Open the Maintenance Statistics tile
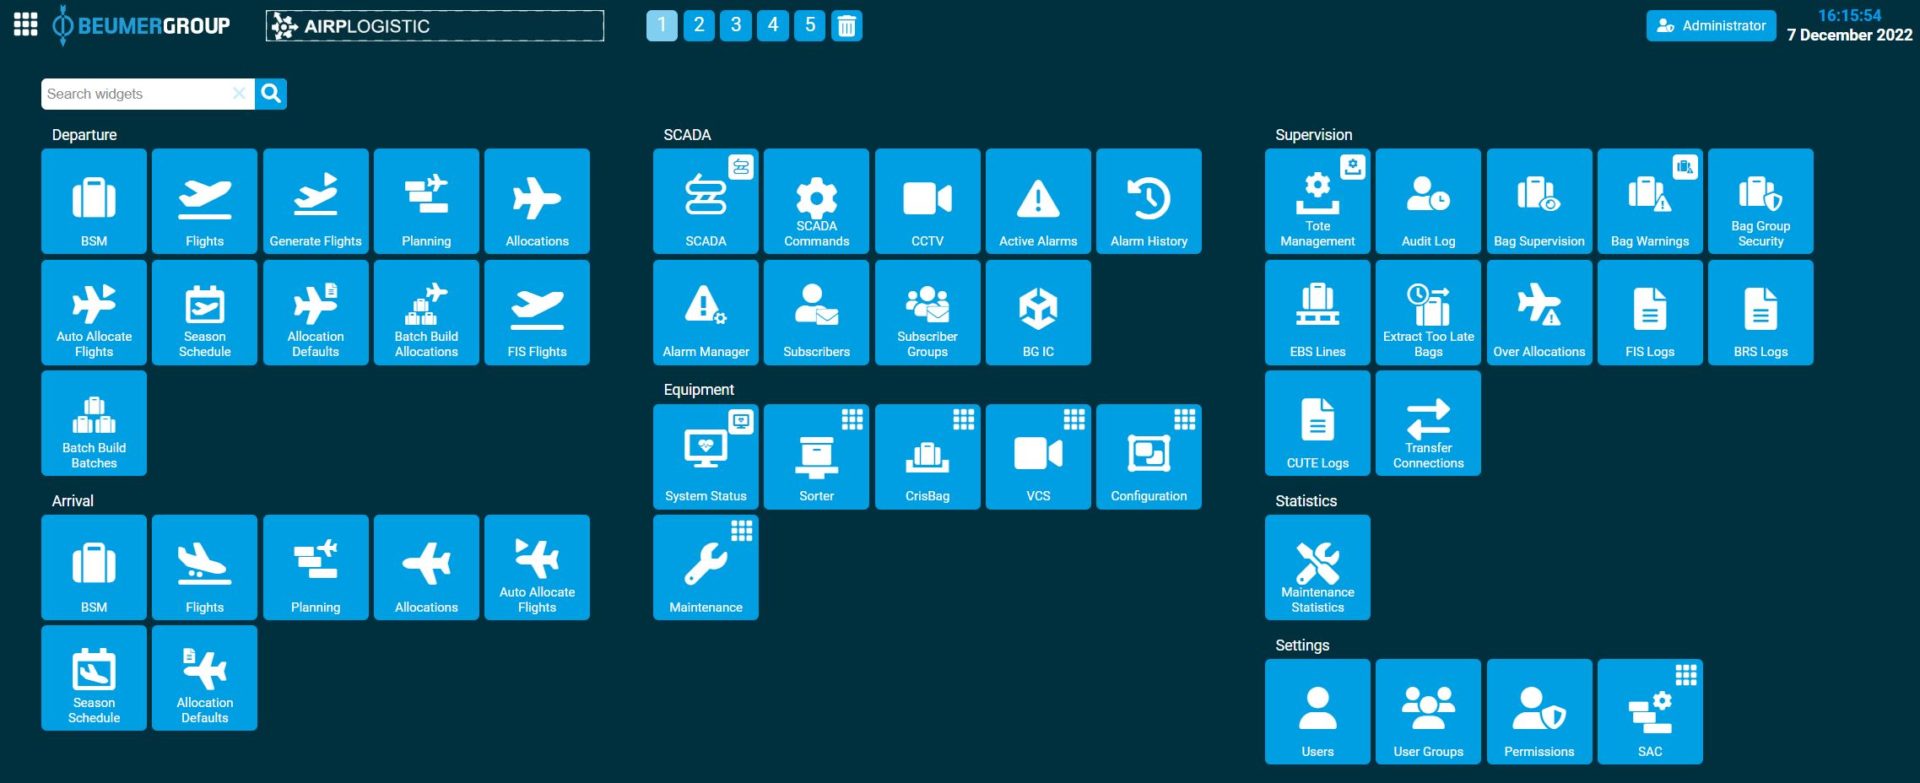Image resolution: width=1920 pixels, height=783 pixels. (x=1317, y=568)
